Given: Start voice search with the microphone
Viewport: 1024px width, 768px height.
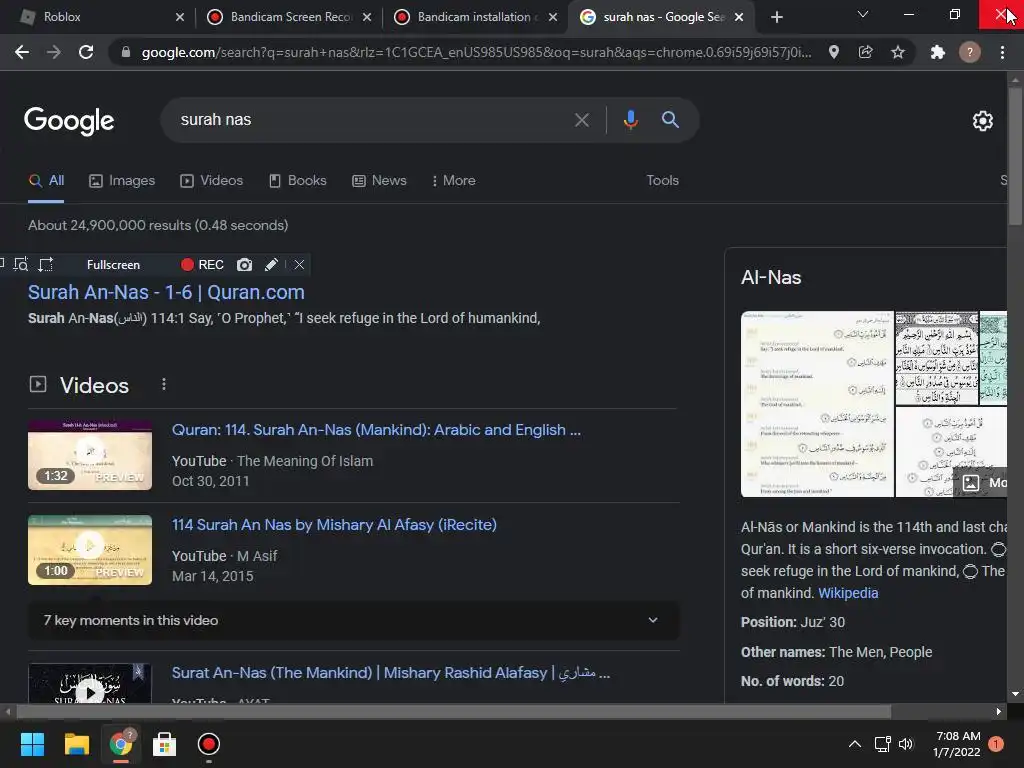Looking at the screenshot, I should pos(630,120).
